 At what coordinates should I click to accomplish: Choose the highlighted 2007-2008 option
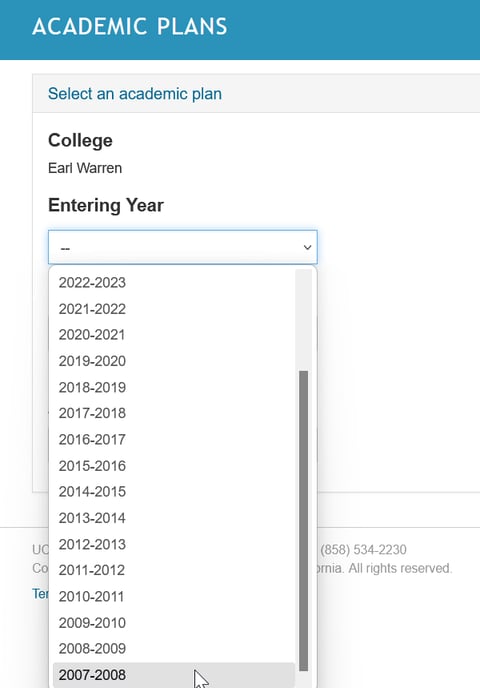[x=173, y=675]
